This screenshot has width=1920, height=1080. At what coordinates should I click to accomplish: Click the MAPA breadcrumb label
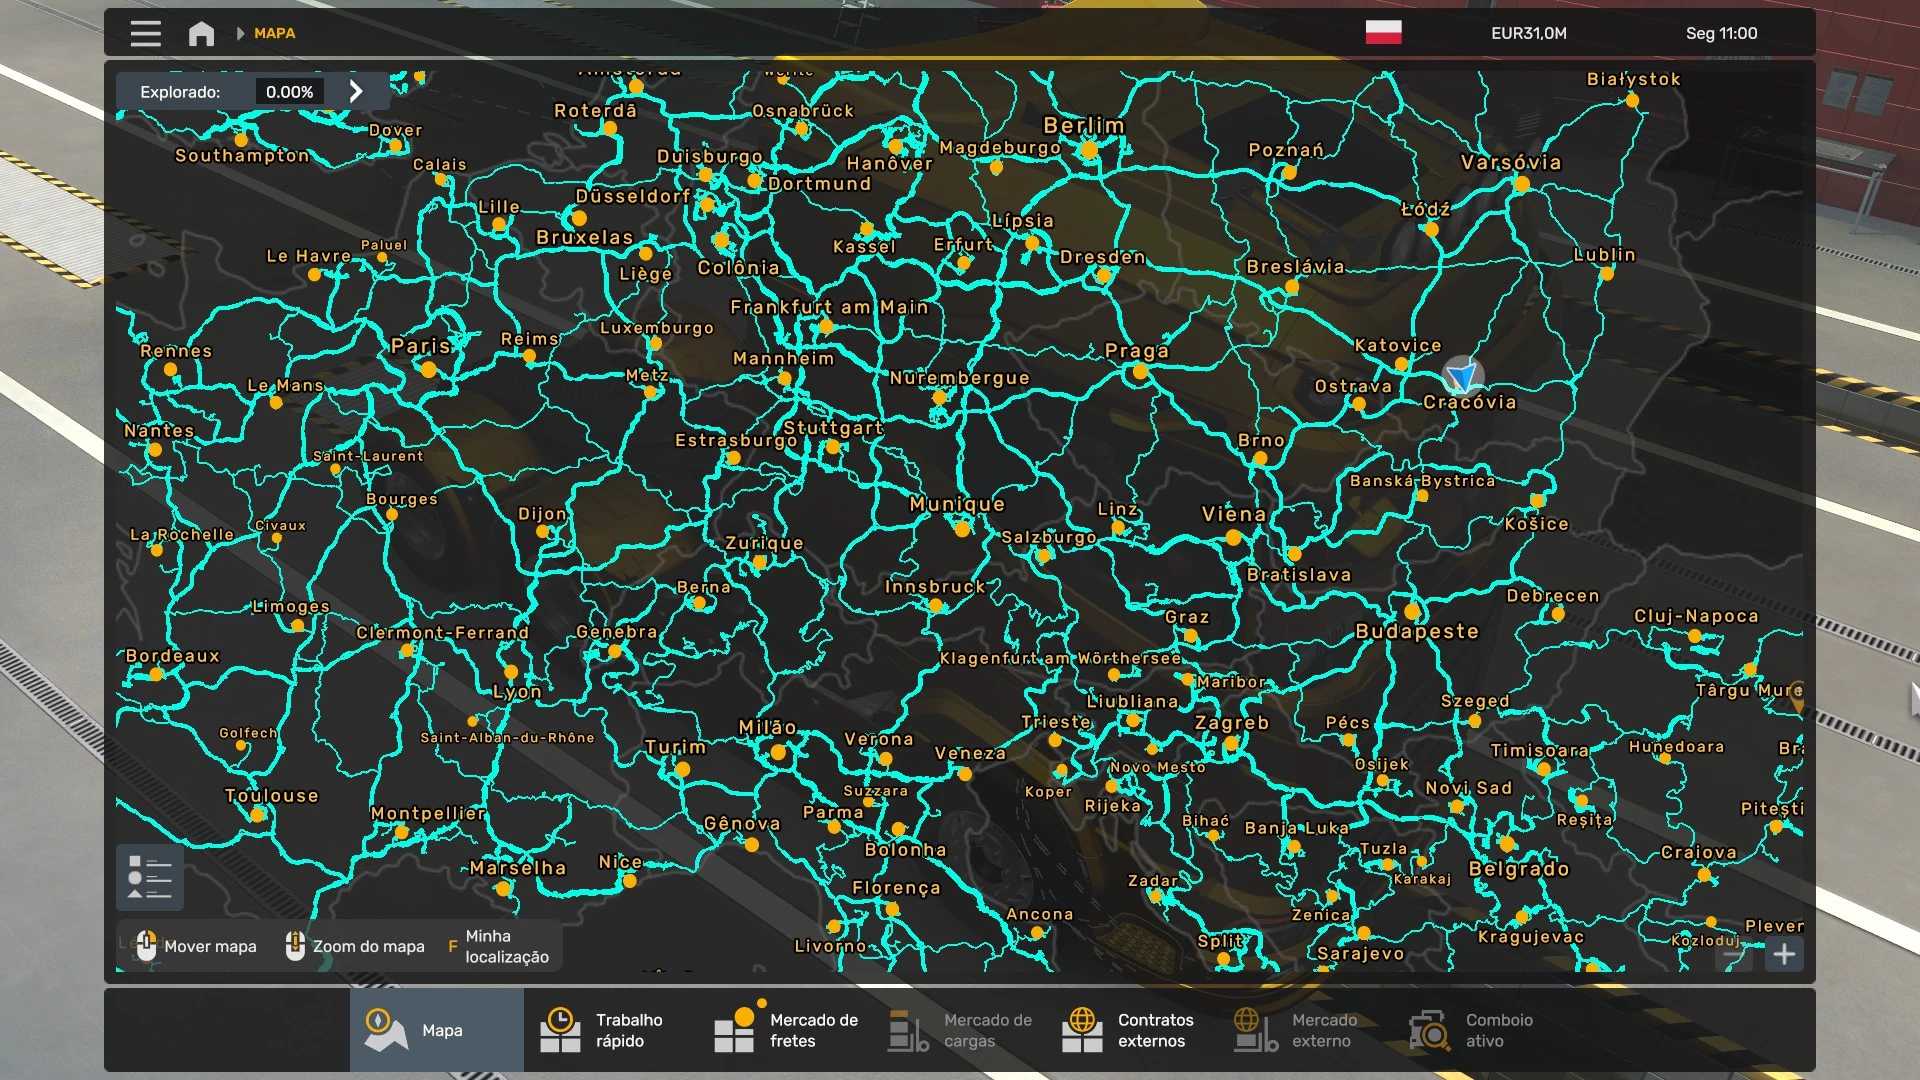click(274, 33)
